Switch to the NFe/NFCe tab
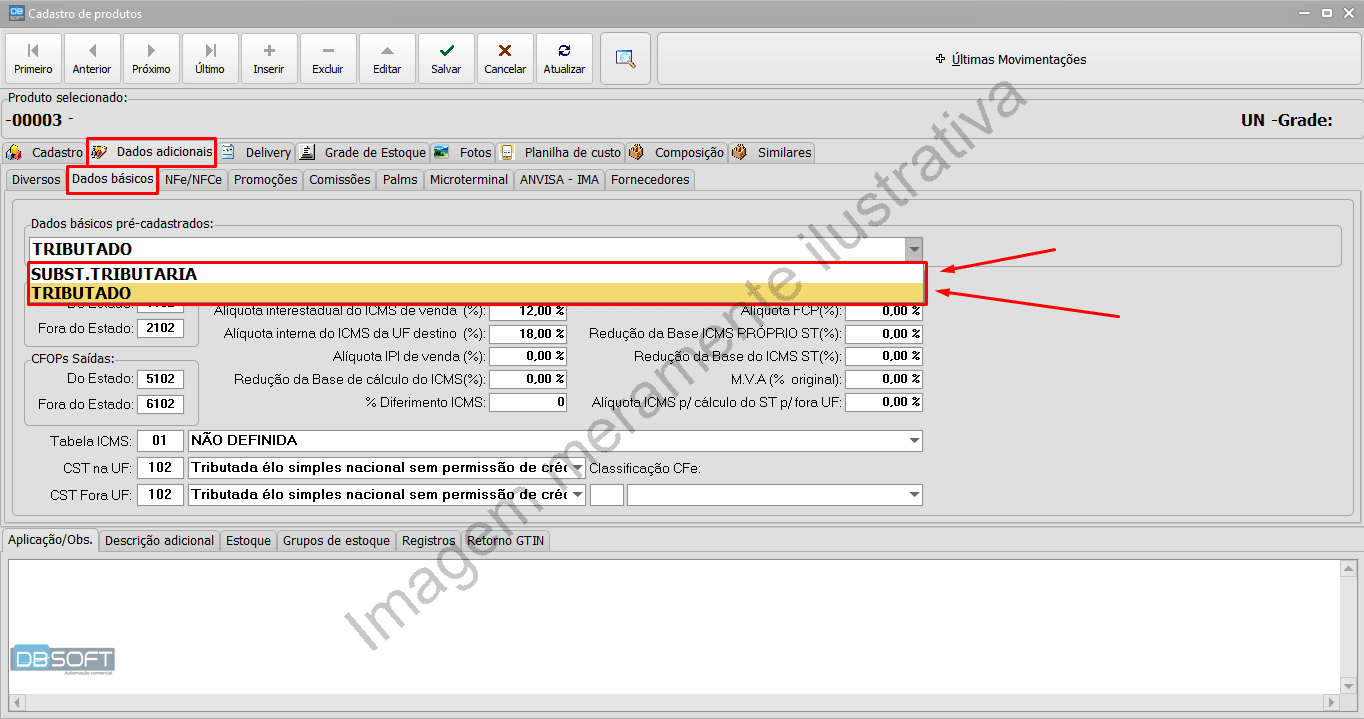This screenshot has width=1364, height=719. [193, 180]
